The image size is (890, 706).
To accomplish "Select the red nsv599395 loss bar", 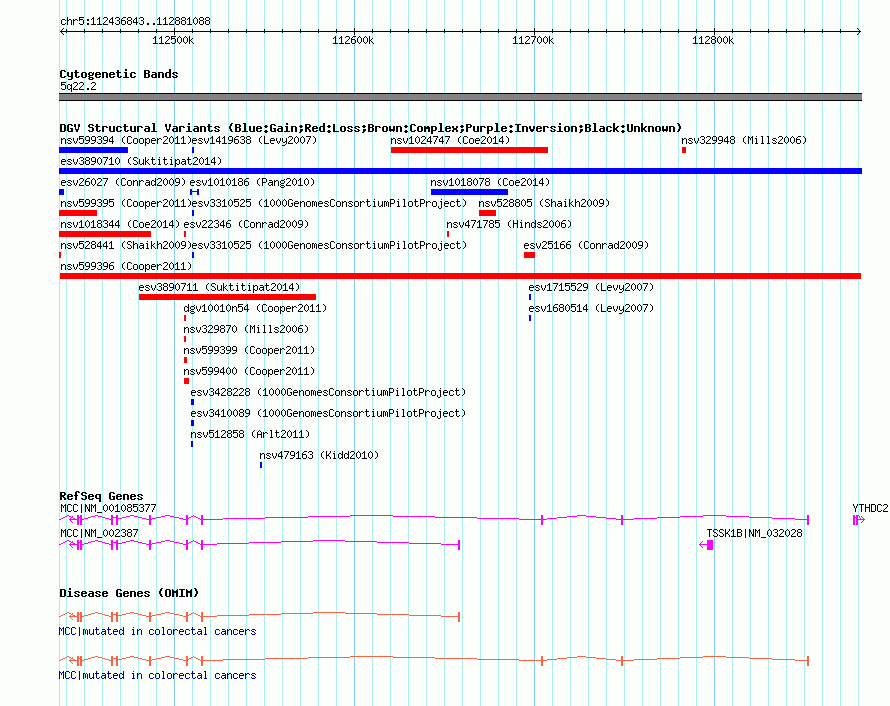I will click(78, 213).
